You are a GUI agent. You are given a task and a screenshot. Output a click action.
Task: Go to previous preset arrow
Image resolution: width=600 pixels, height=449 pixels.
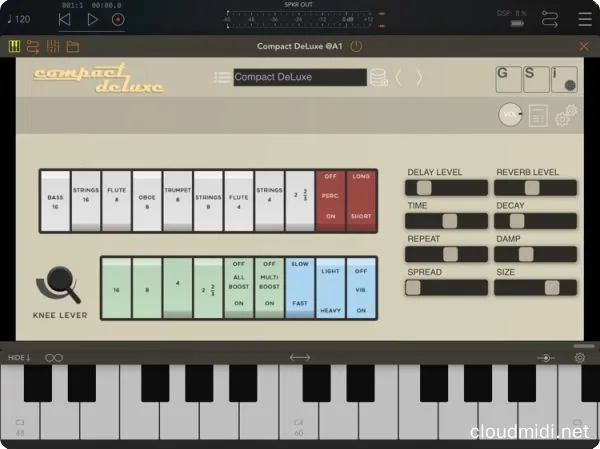pyautogui.click(x=398, y=78)
